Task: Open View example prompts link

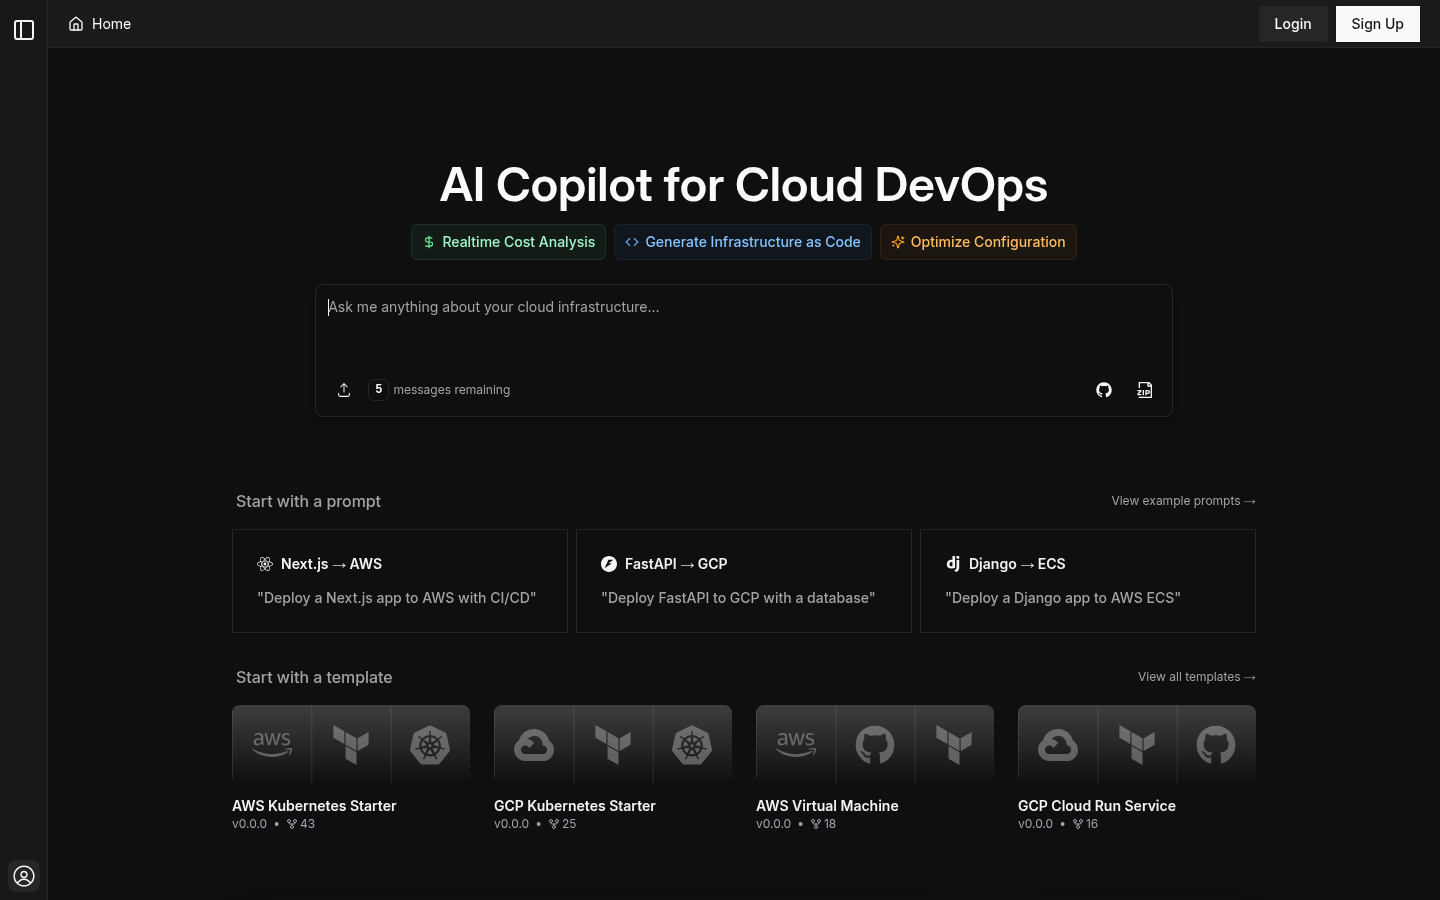Action: 1183,501
